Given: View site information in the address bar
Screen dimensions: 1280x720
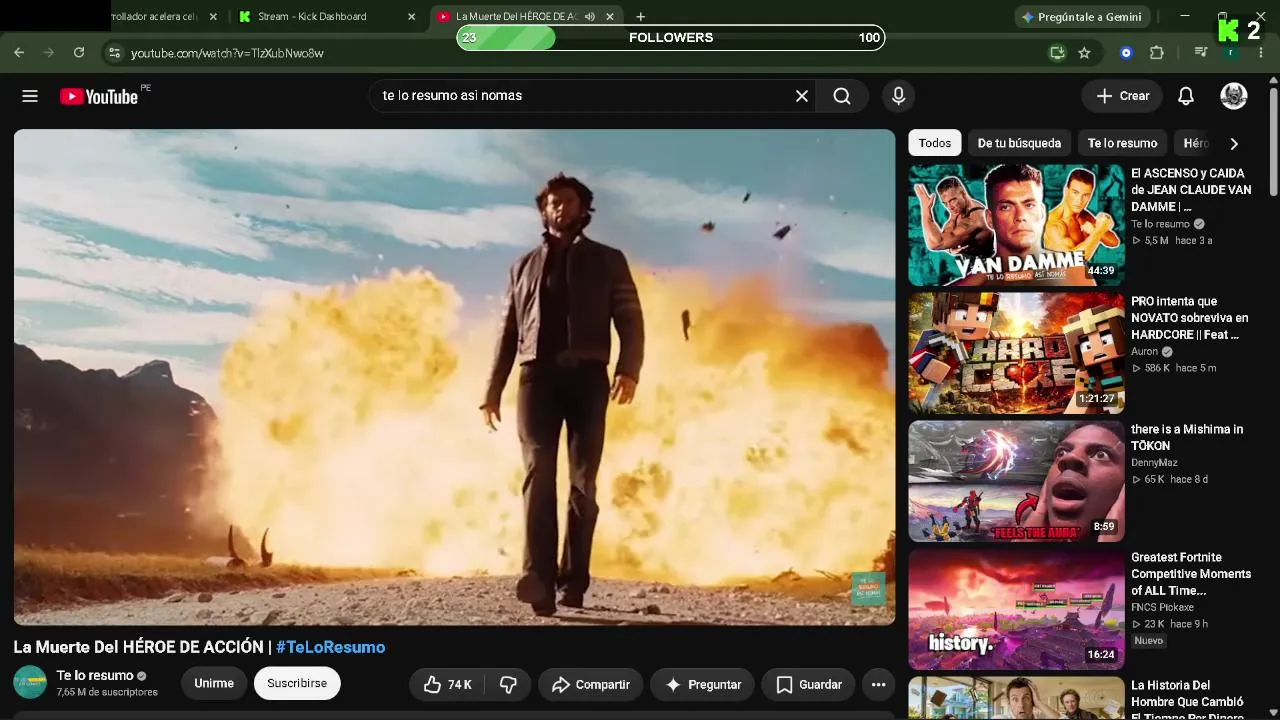Looking at the screenshot, I should point(114,53).
